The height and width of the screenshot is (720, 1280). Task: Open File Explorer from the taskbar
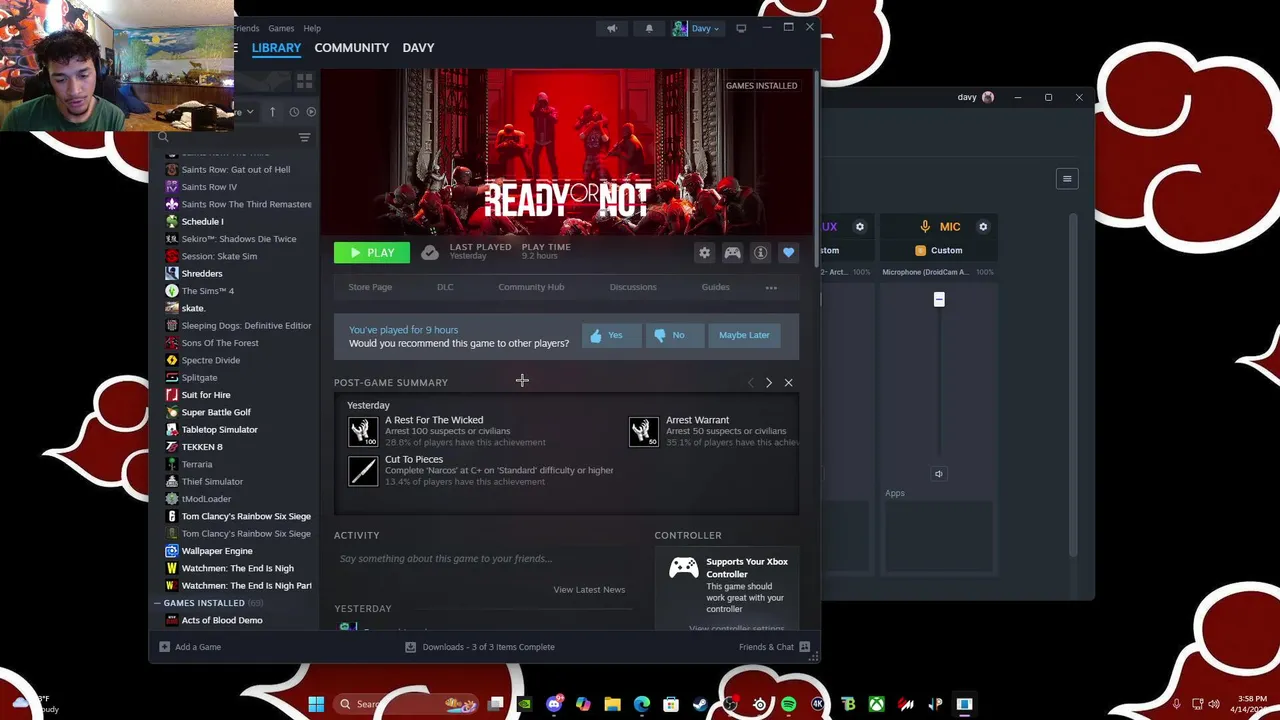point(612,704)
